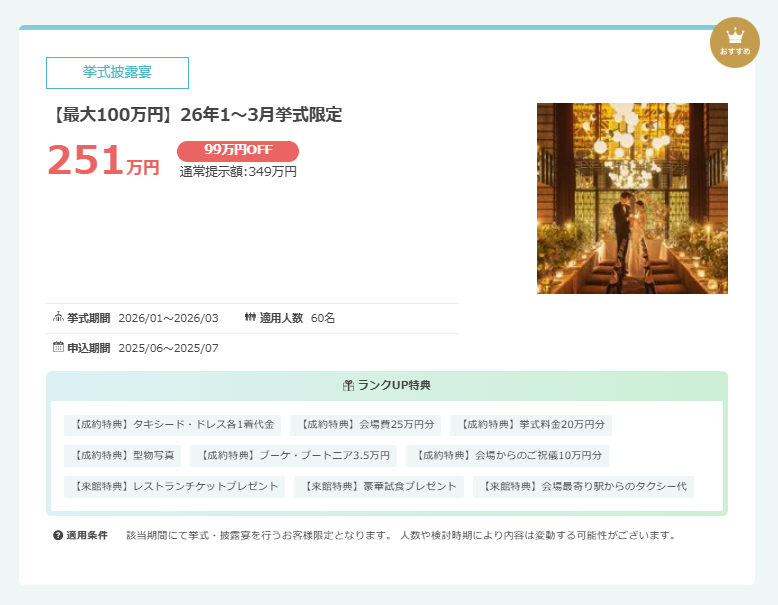
Task: Click the 挙式披露宴 category label
Action: pyautogui.click(x=117, y=72)
